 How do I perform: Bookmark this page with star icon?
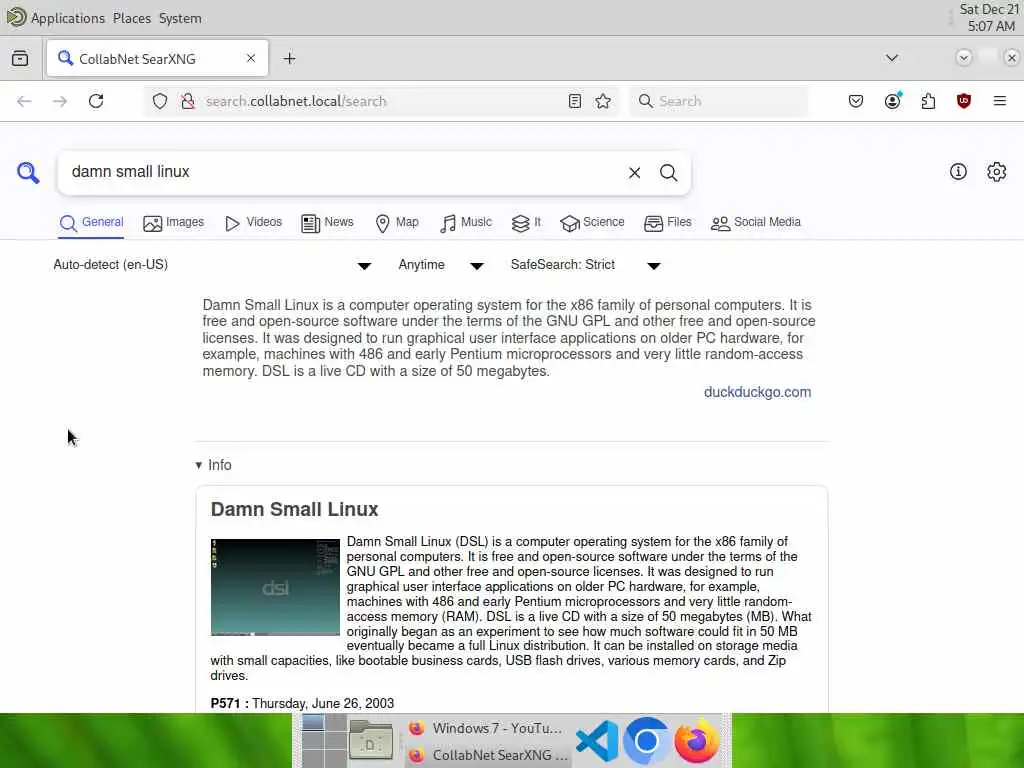pyautogui.click(x=603, y=101)
